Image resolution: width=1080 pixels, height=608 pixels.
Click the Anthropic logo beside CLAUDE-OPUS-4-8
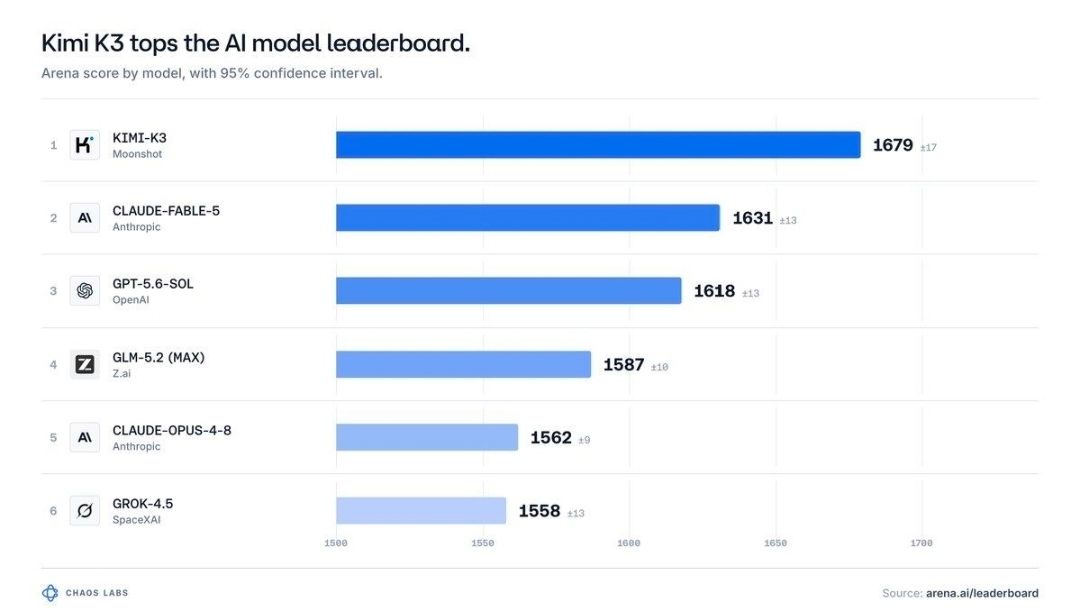[85, 437]
